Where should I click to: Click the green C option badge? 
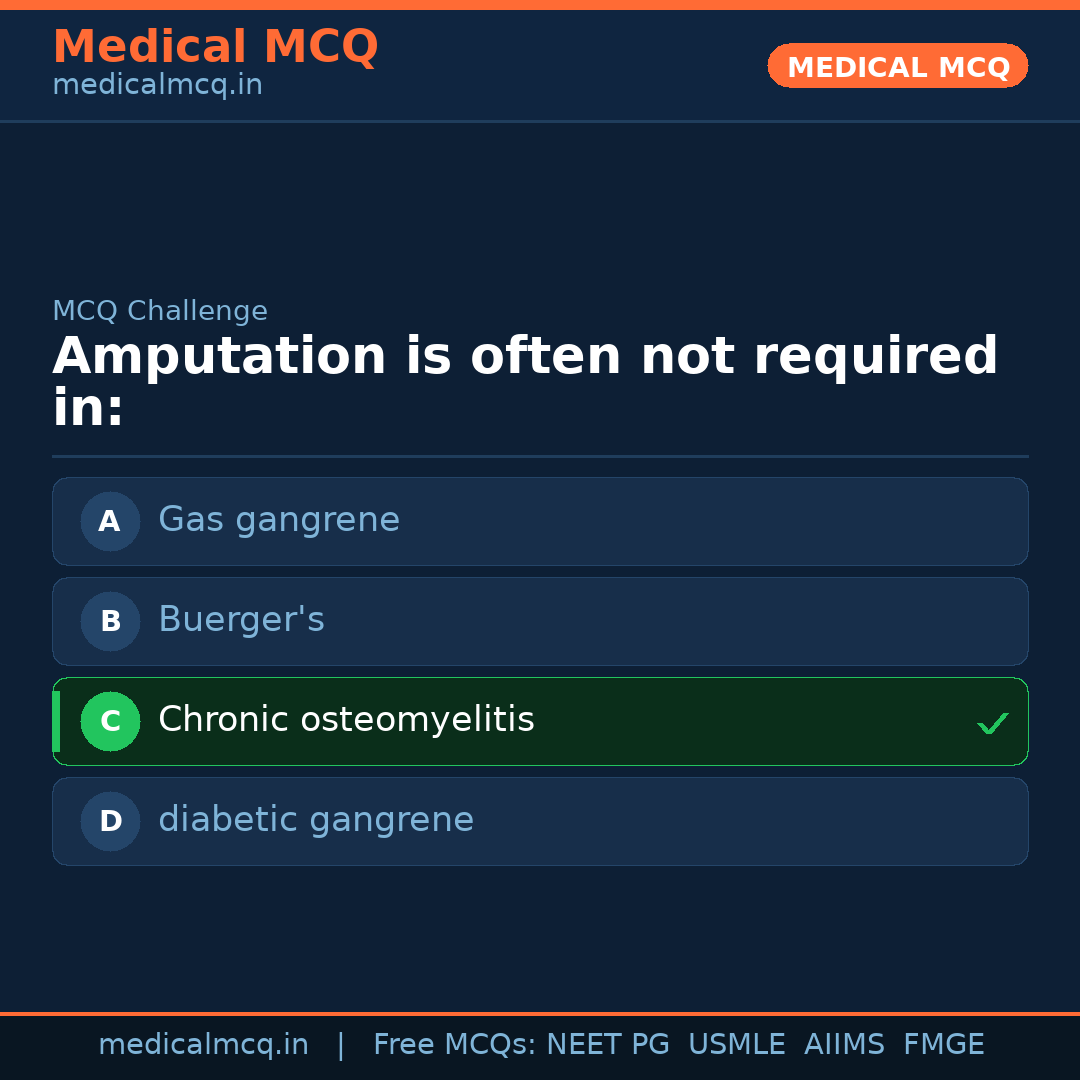point(110,721)
